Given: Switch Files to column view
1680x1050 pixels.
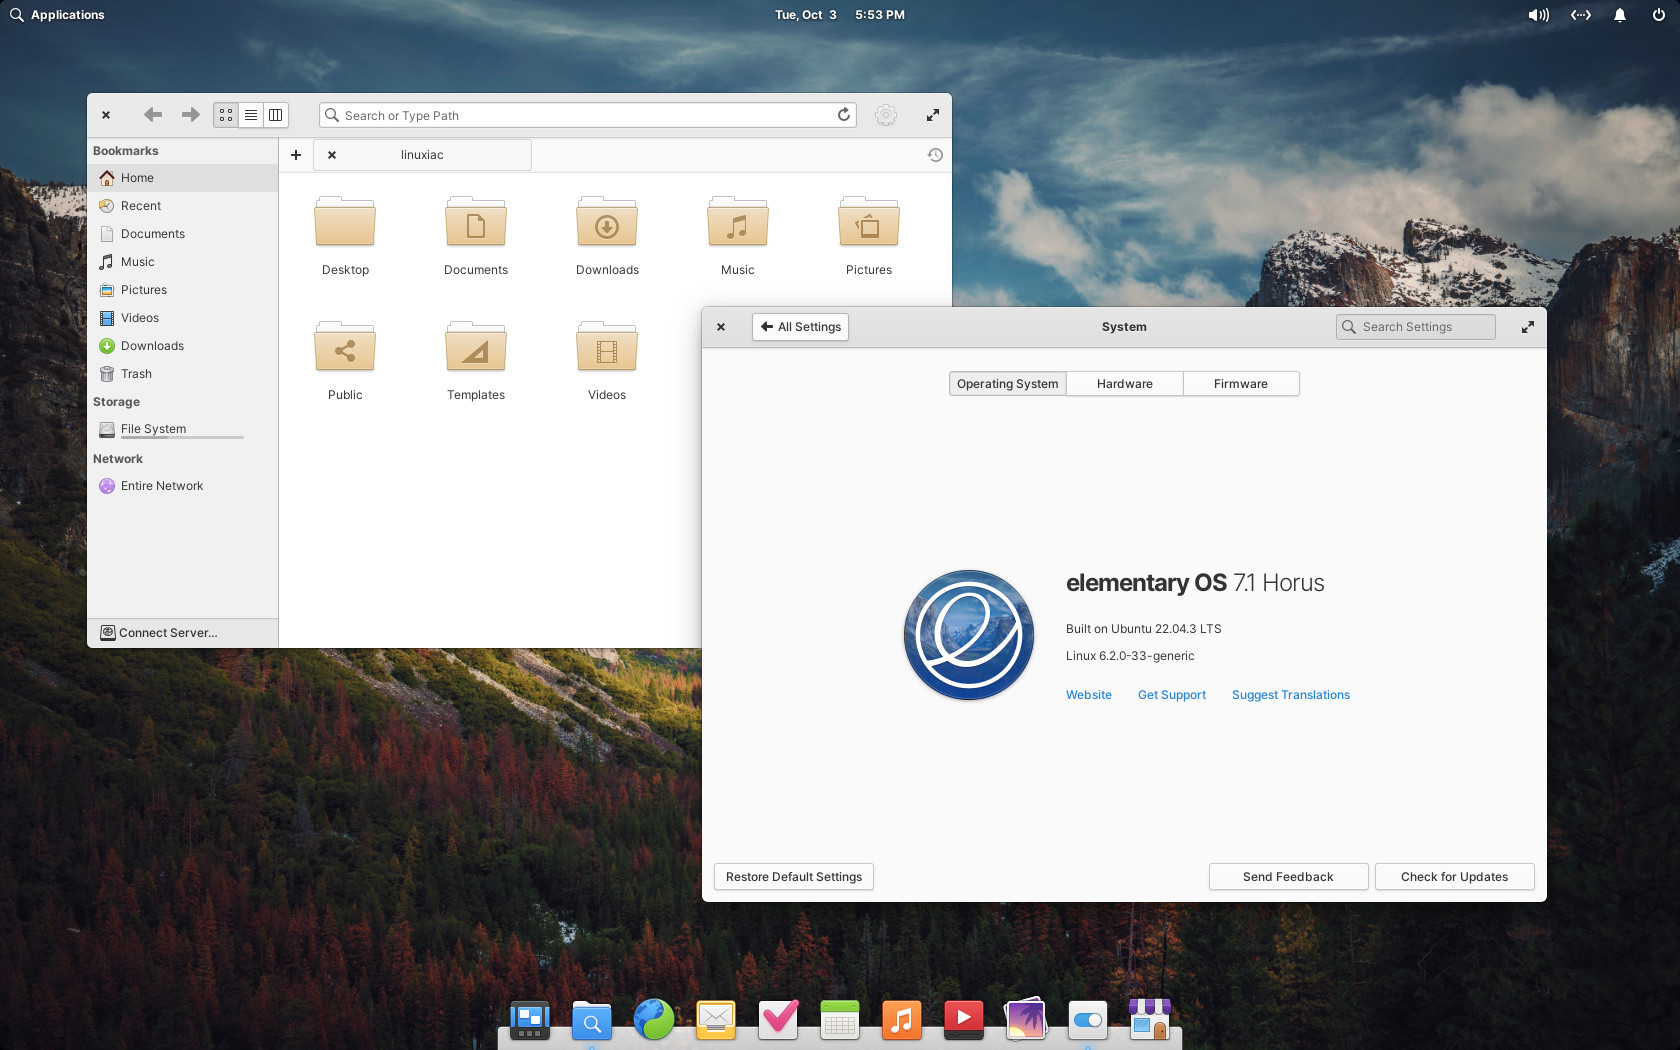Looking at the screenshot, I should point(276,115).
